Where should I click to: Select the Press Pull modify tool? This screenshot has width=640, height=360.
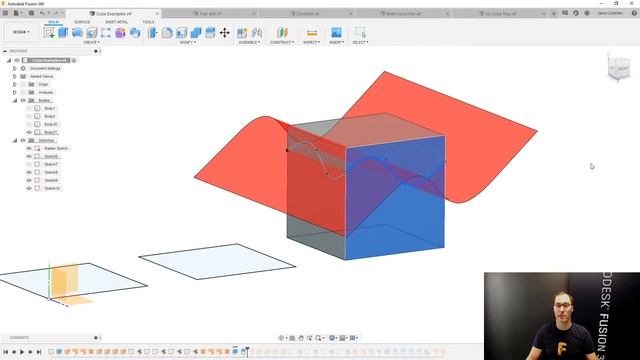click(x=152, y=33)
